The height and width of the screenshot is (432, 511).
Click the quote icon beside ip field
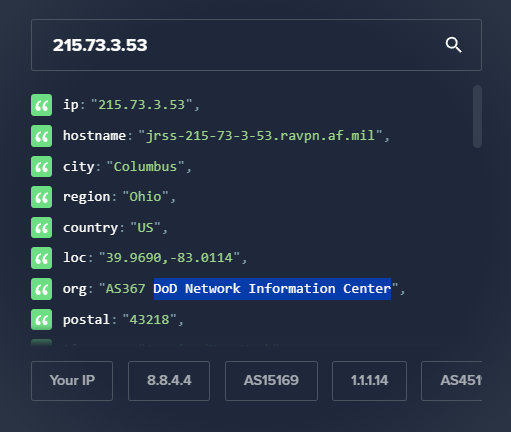coord(41,105)
